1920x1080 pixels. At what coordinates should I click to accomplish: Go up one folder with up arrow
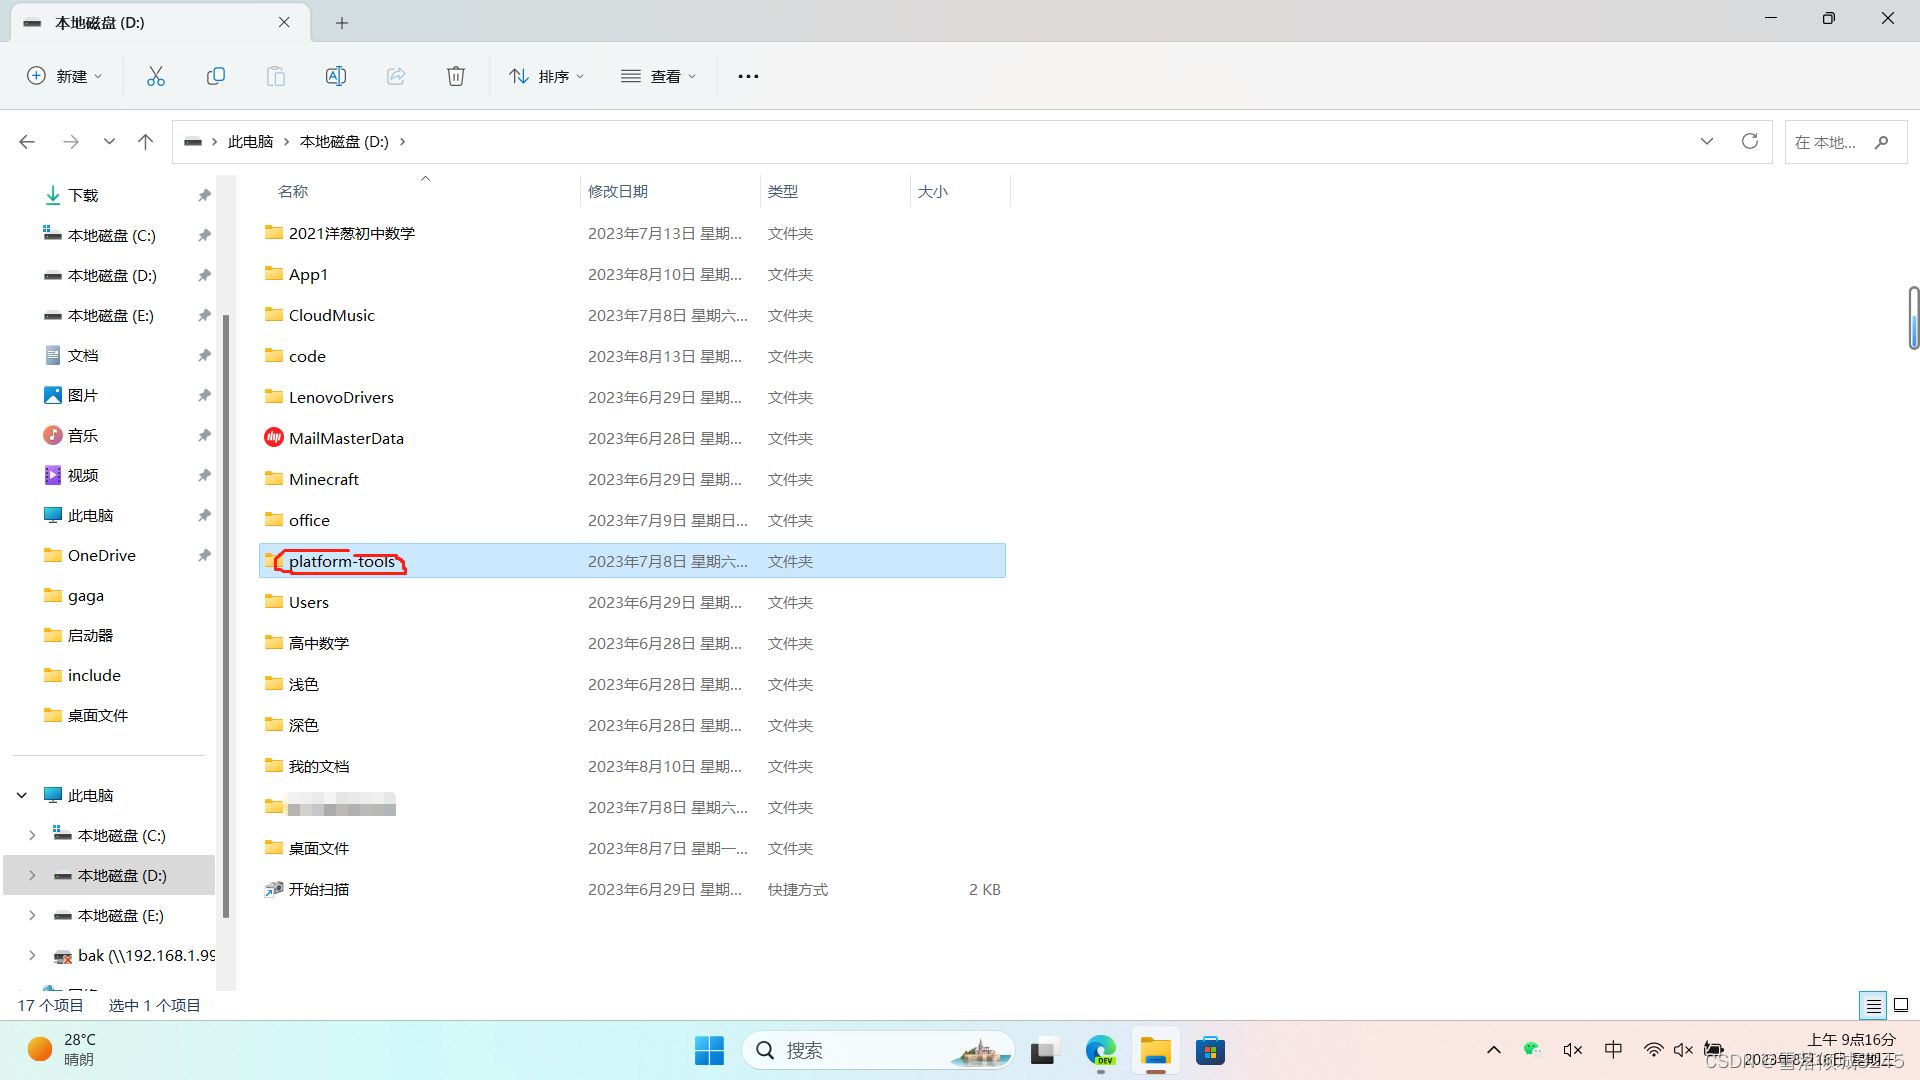pyautogui.click(x=145, y=142)
